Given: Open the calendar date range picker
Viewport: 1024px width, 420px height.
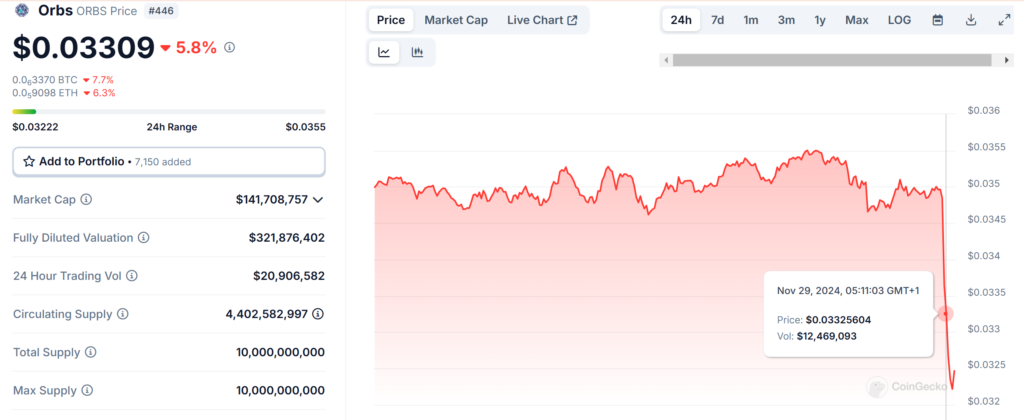Looking at the screenshot, I should click(x=937, y=20).
